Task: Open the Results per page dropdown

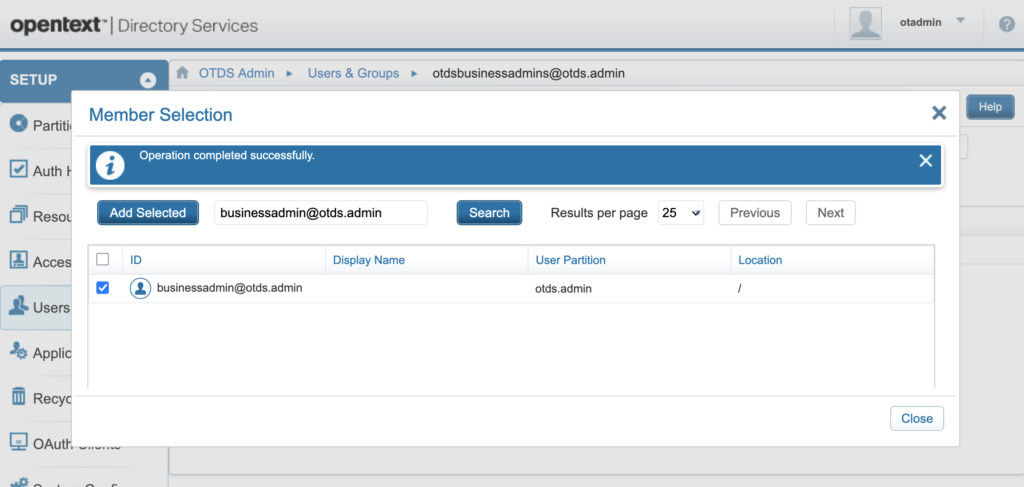Action: [681, 213]
